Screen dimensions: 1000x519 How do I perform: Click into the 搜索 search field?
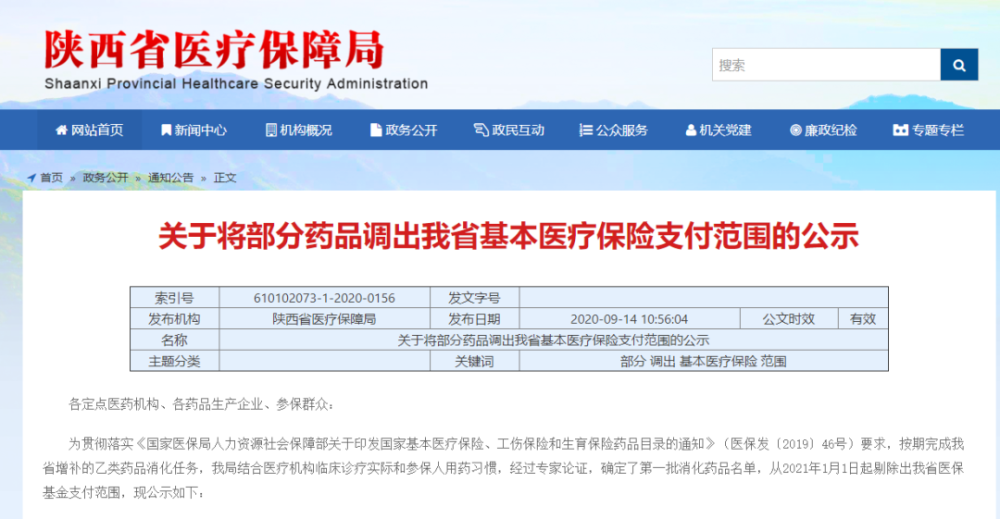[827, 65]
